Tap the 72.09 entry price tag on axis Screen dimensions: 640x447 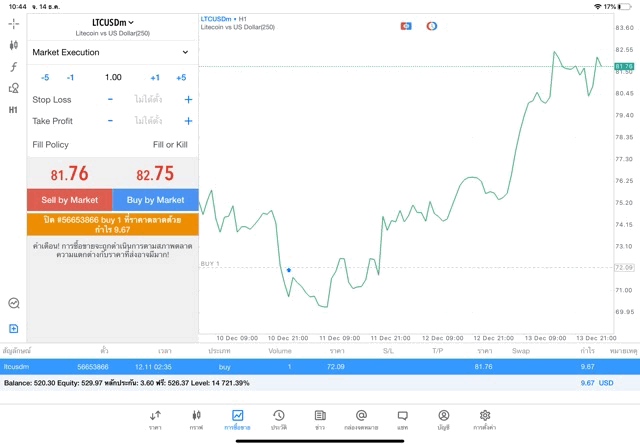click(x=624, y=267)
